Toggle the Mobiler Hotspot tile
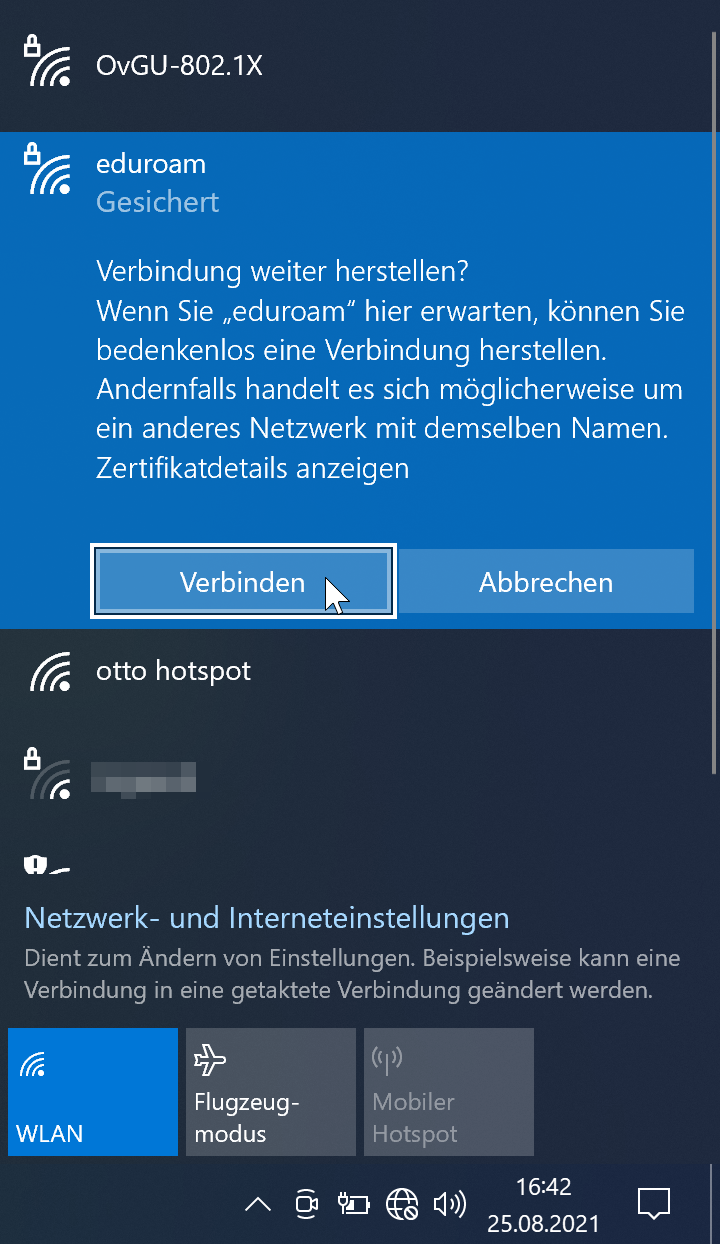The width and height of the screenshot is (720, 1244). pos(449,1092)
